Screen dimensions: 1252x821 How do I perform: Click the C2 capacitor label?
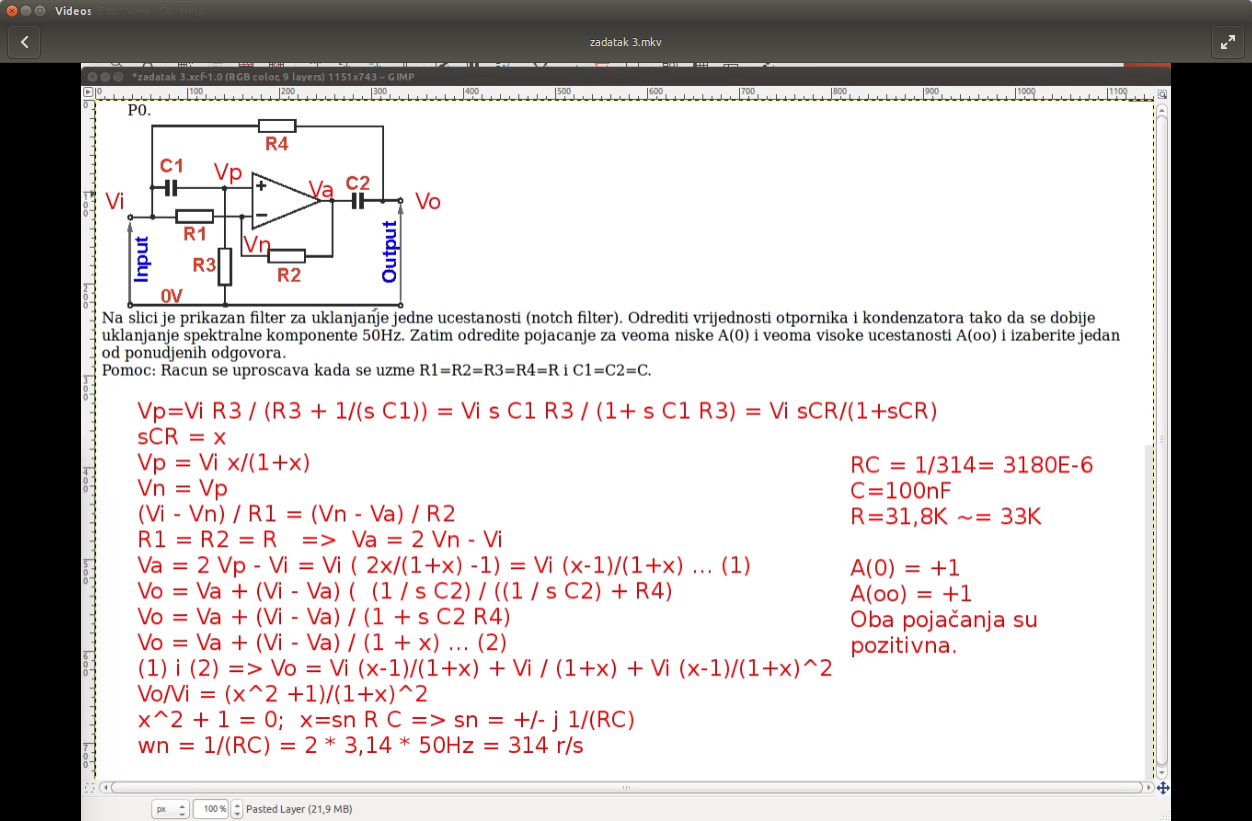click(357, 183)
